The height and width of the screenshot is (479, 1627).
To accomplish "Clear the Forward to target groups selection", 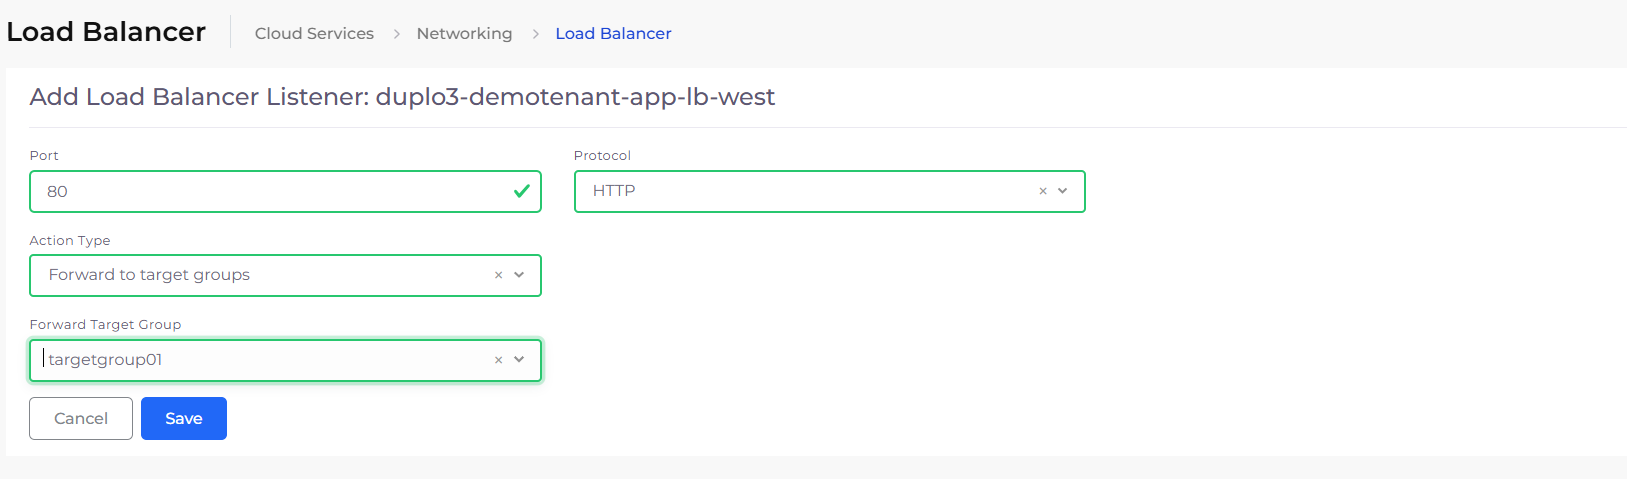I will [498, 275].
